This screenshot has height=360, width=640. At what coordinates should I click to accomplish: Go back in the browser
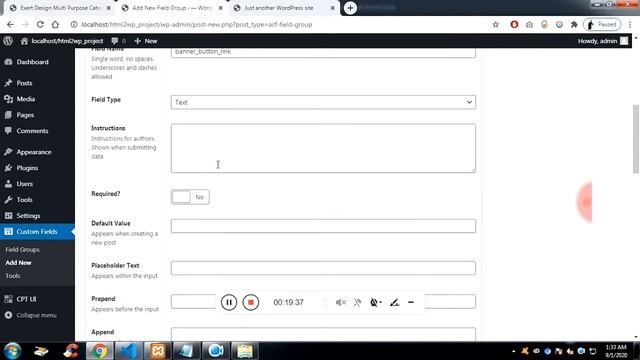coord(10,24)
